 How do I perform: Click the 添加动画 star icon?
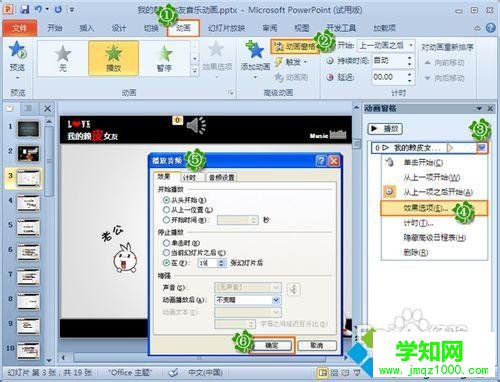coord(255,50)
